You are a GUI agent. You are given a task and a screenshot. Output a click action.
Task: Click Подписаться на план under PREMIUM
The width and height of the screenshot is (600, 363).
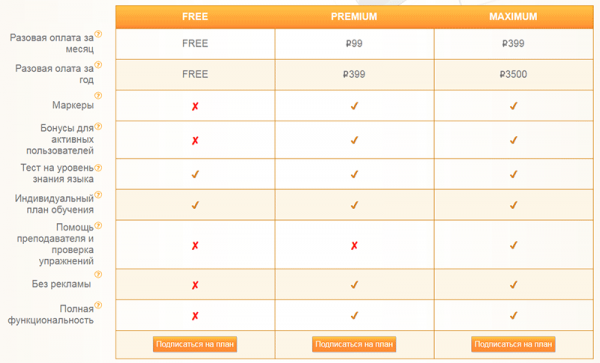(354, 344)
